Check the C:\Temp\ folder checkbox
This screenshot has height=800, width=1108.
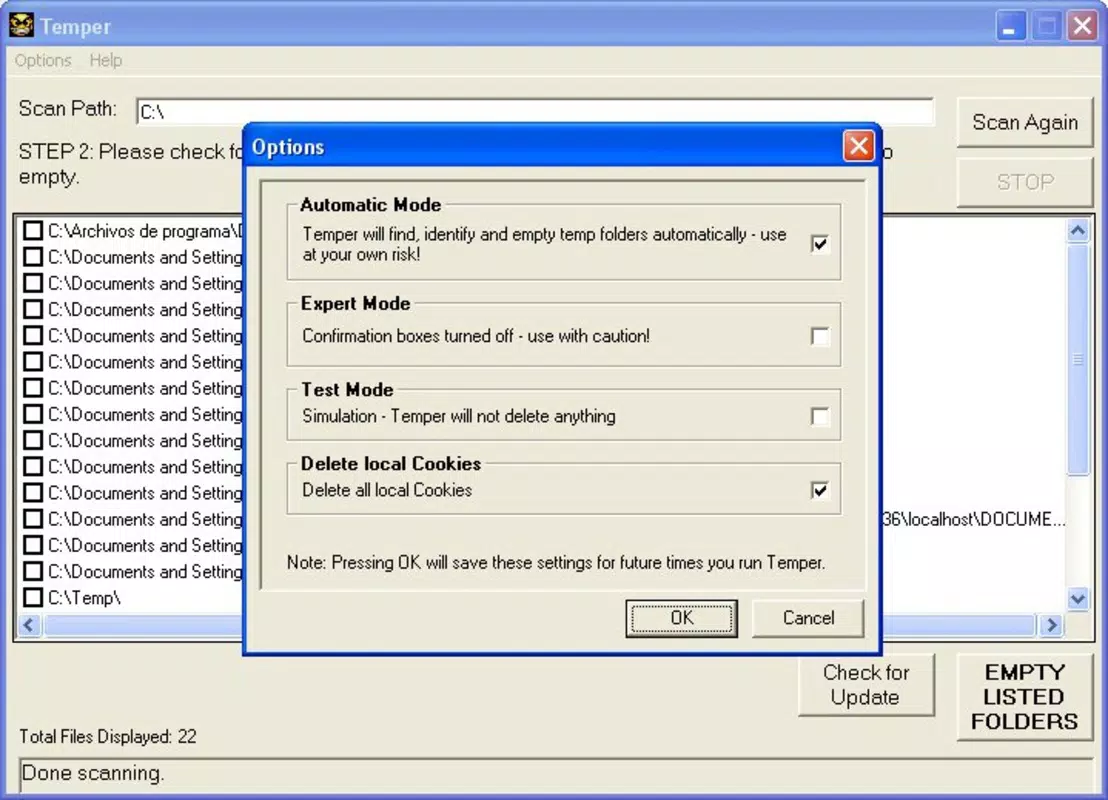point(33,598)
